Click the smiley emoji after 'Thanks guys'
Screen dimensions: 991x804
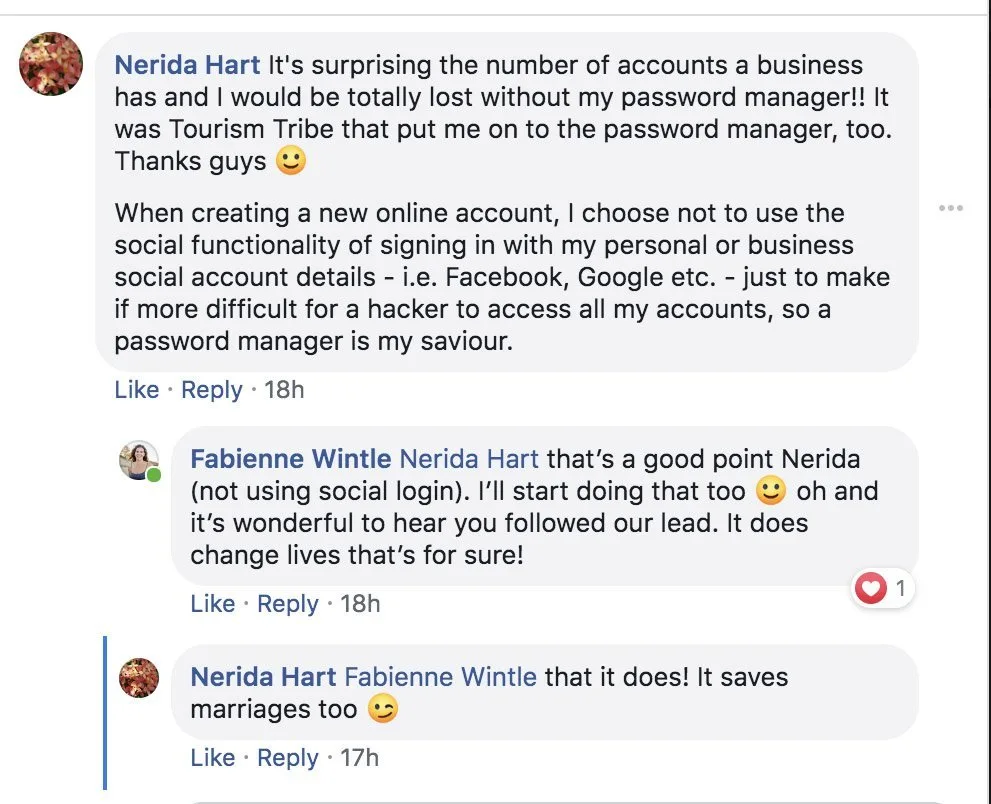pyautogui.click(x=291, y=161)
